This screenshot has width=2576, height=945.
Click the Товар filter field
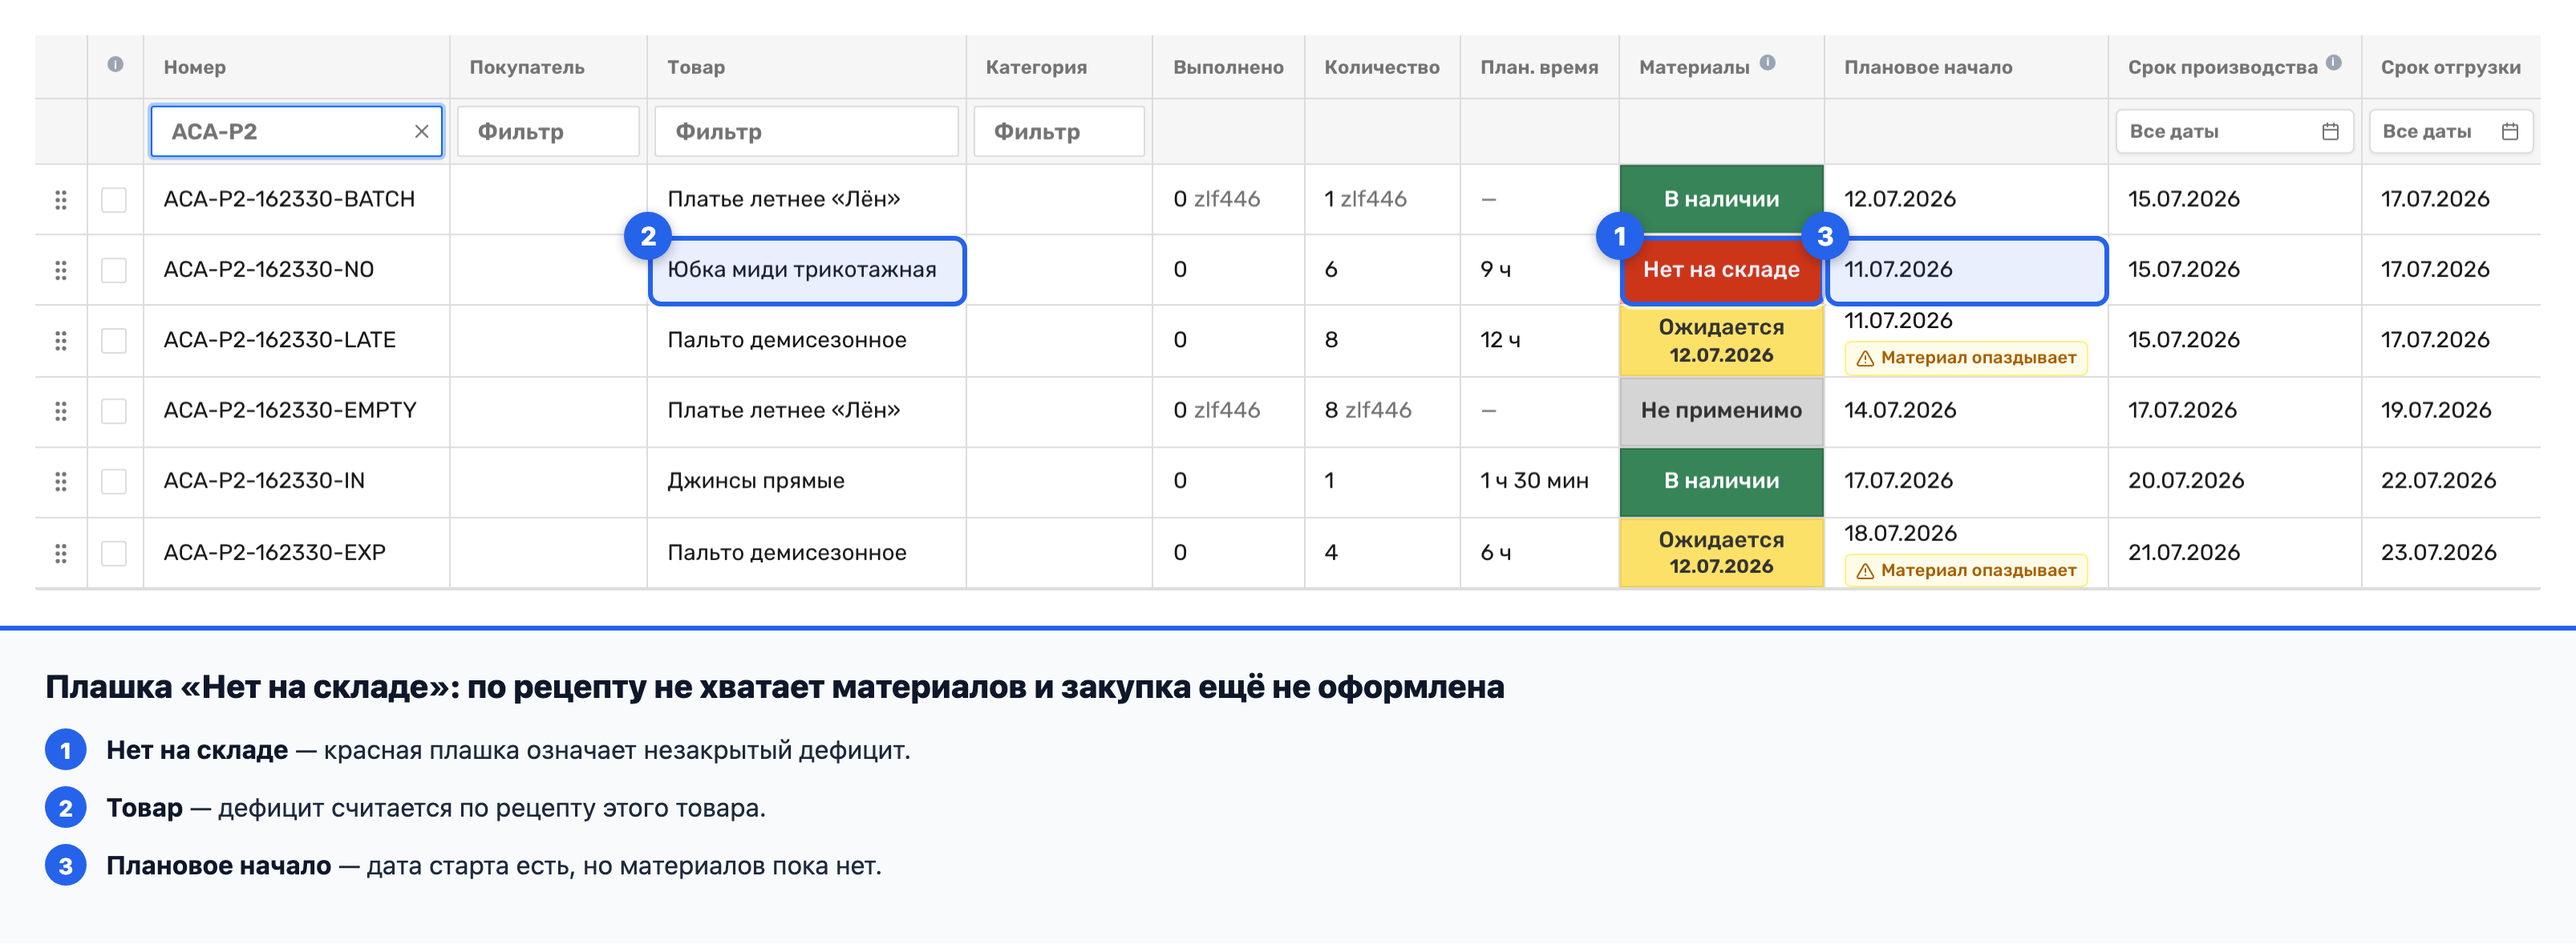806,131
